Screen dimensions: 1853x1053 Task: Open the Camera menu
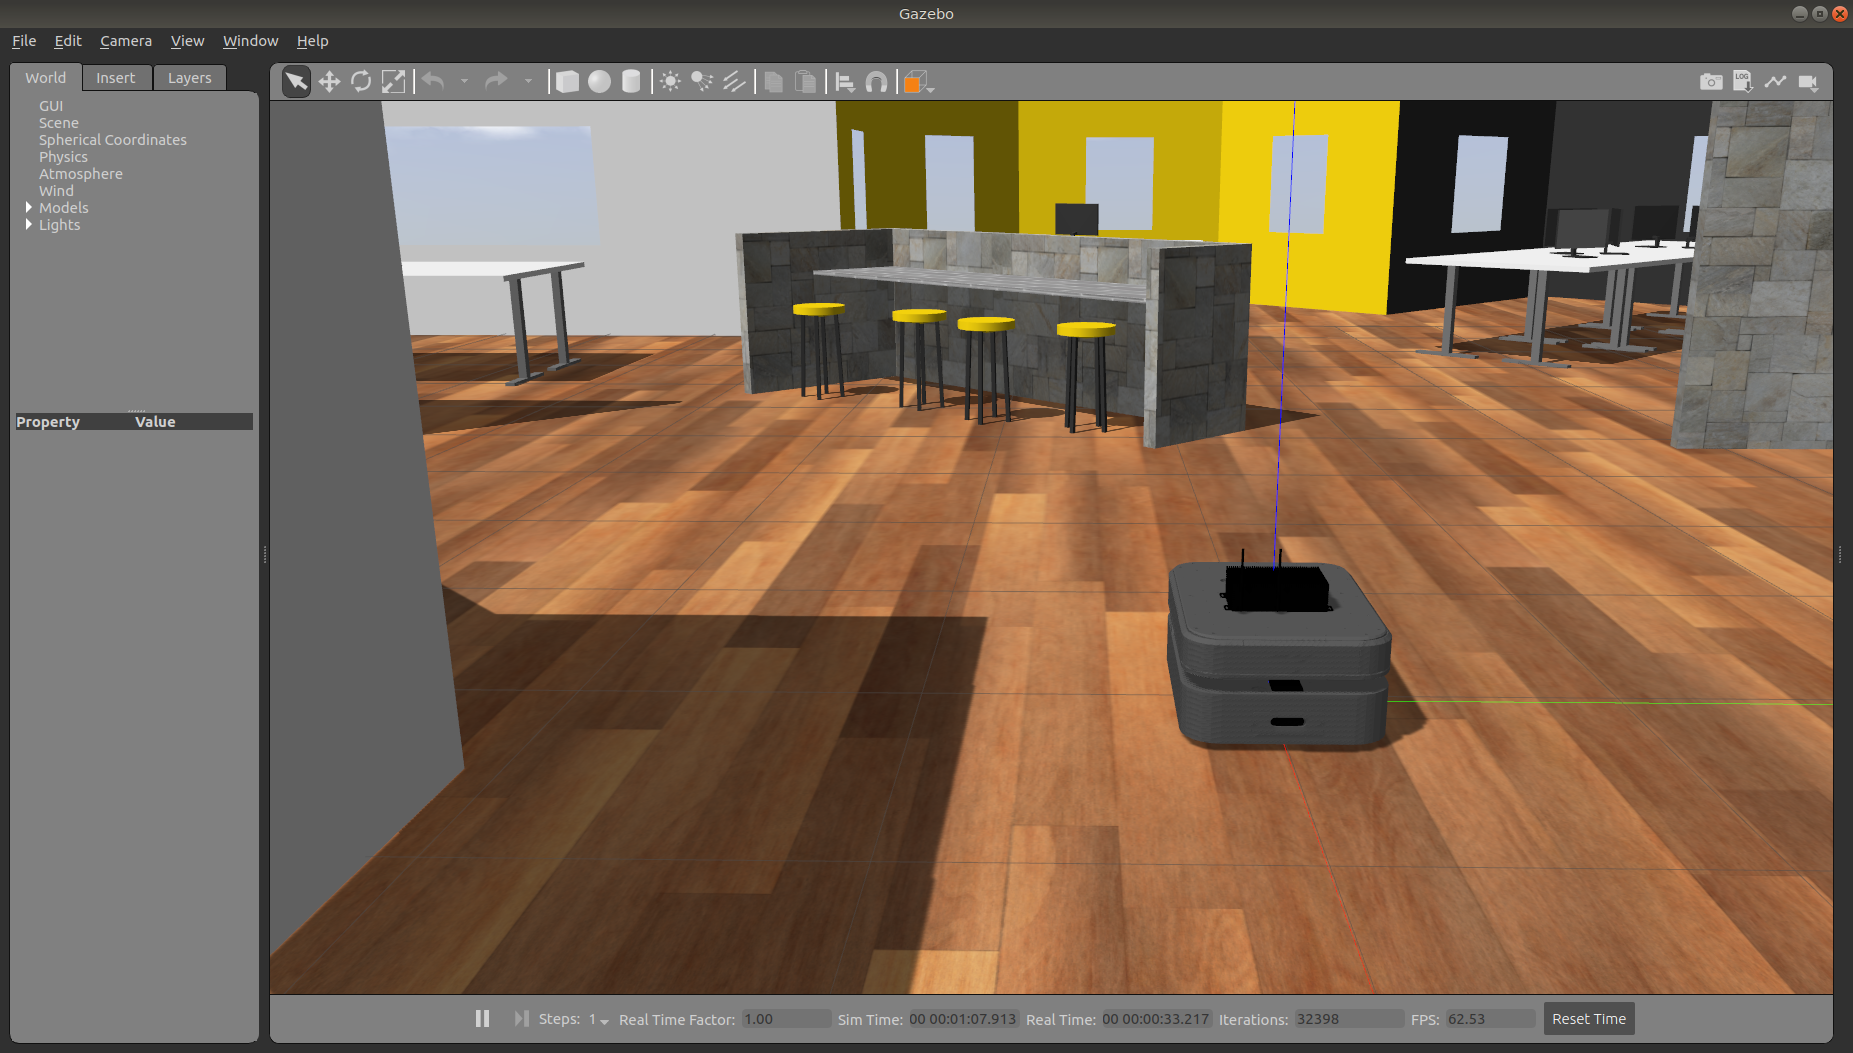point(126,41)
